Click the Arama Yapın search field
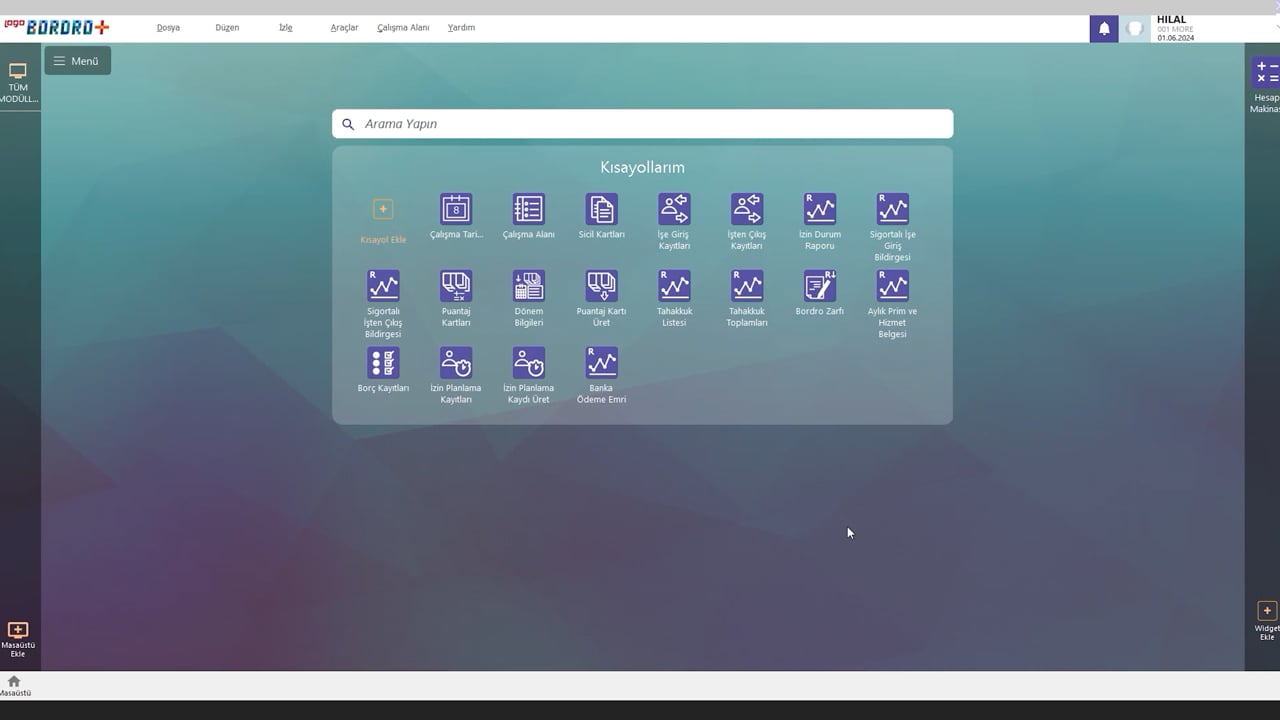Image resolution: width=1280 pixels, height=720 pixels. (642, 124)
